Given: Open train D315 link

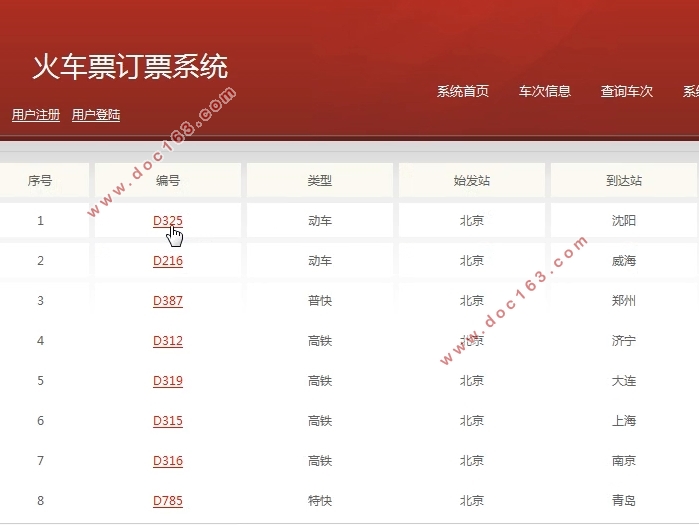Looking at the screenshot, I should click(x=168, y=421).
